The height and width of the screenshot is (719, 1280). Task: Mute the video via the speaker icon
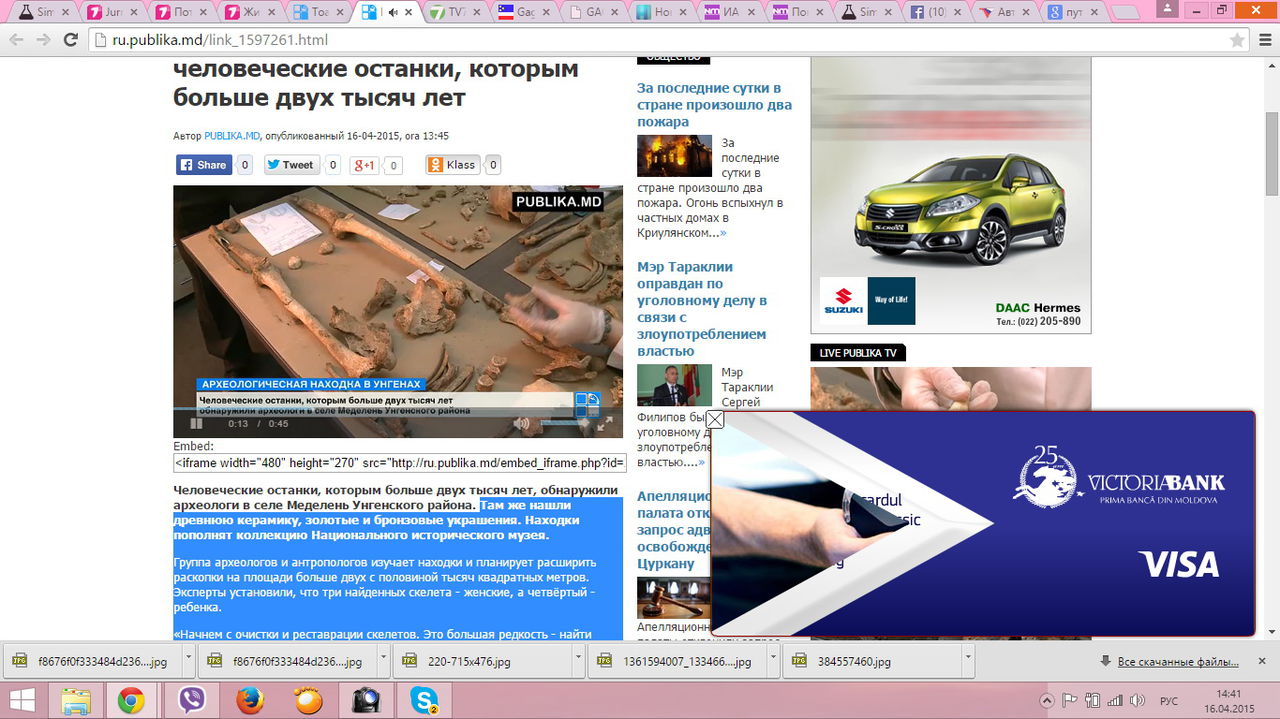point(521,424)
